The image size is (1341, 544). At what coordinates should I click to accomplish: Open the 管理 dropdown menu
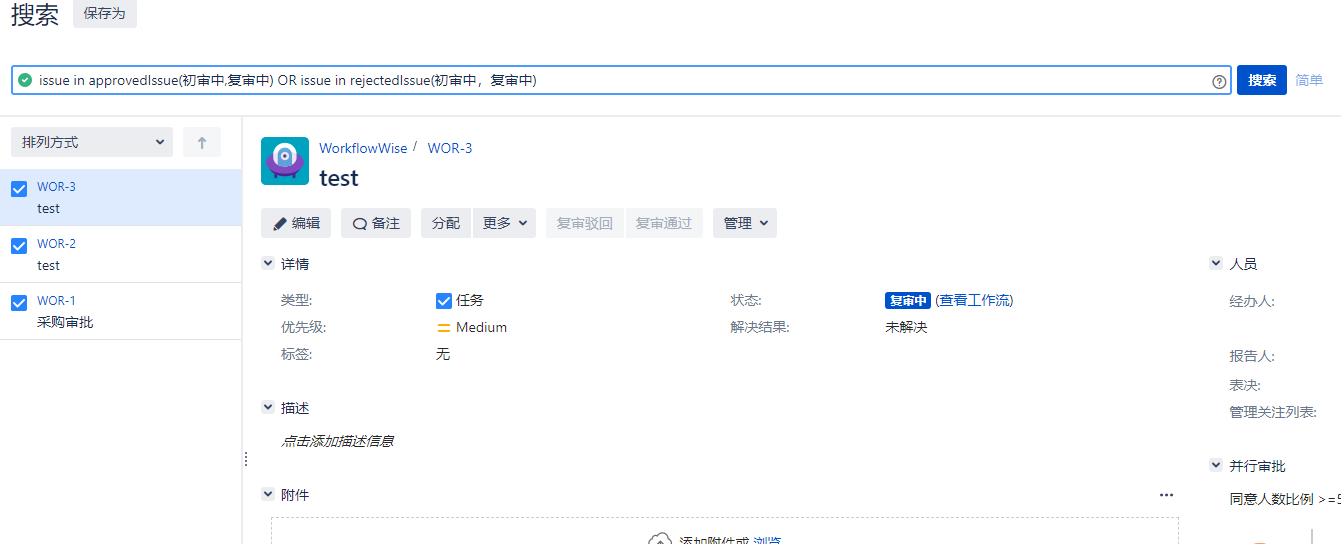coord(744,223)
